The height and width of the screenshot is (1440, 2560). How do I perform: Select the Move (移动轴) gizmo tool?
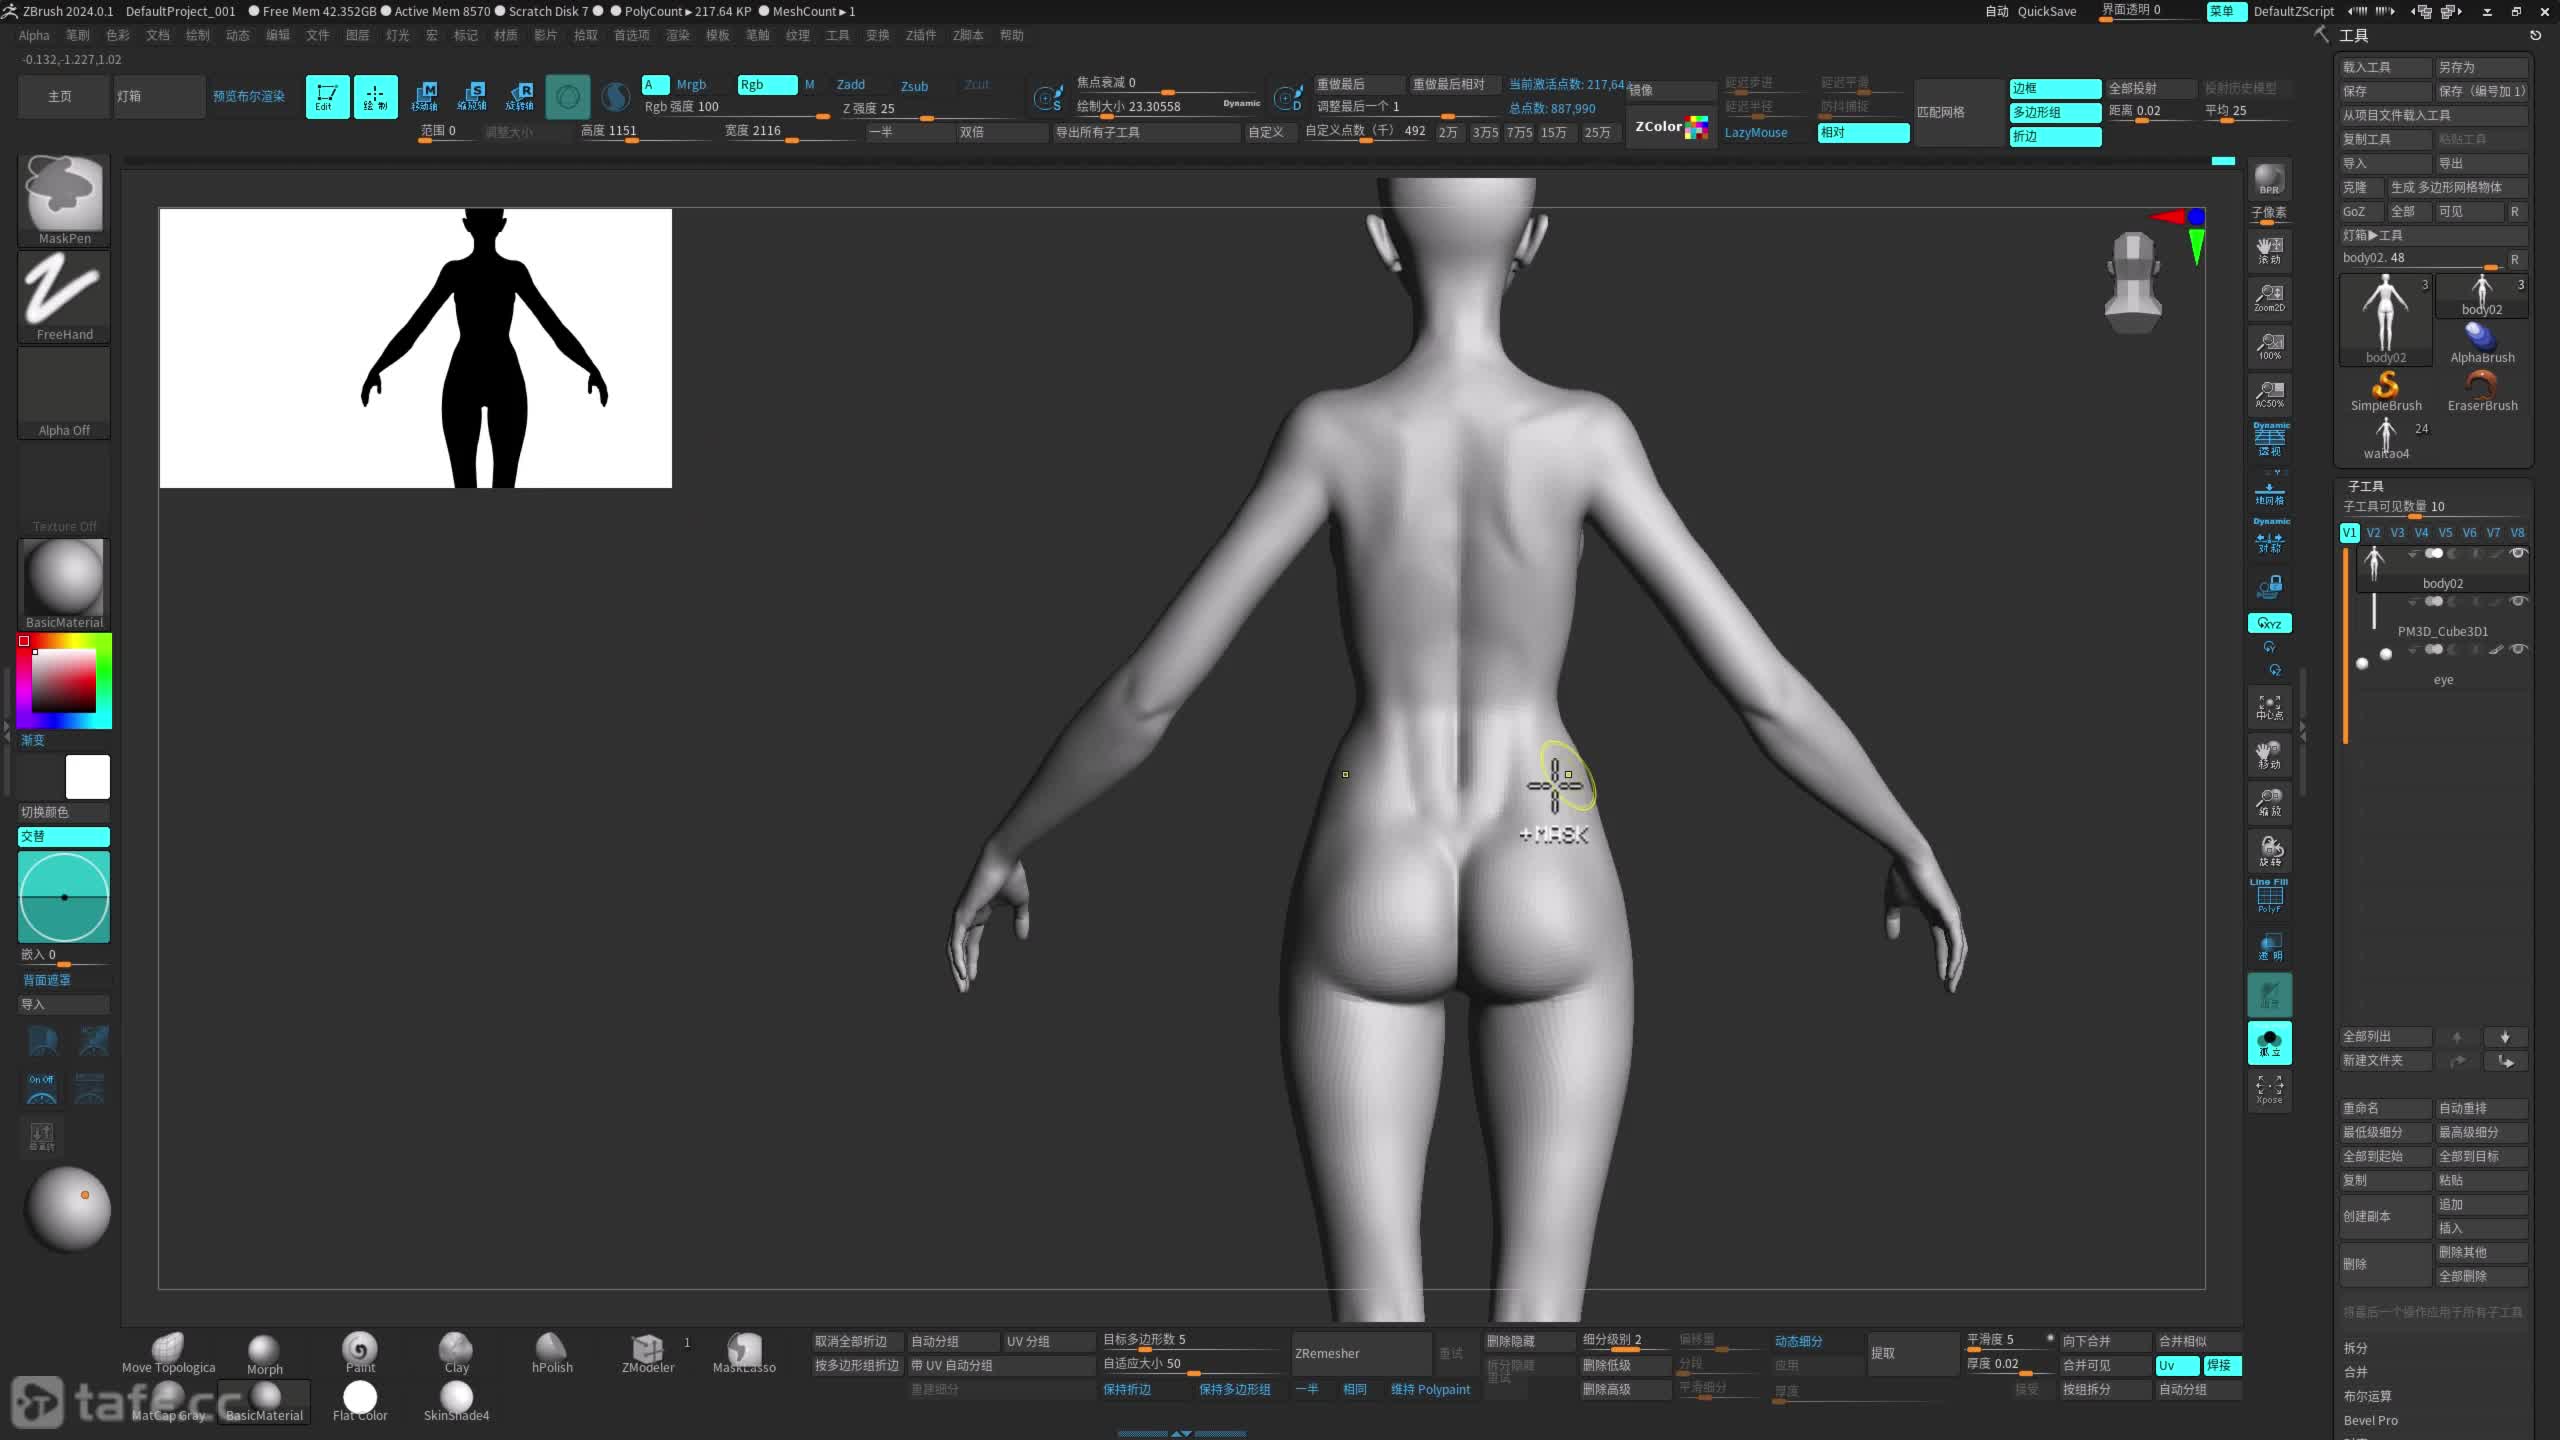click(424, 97)
